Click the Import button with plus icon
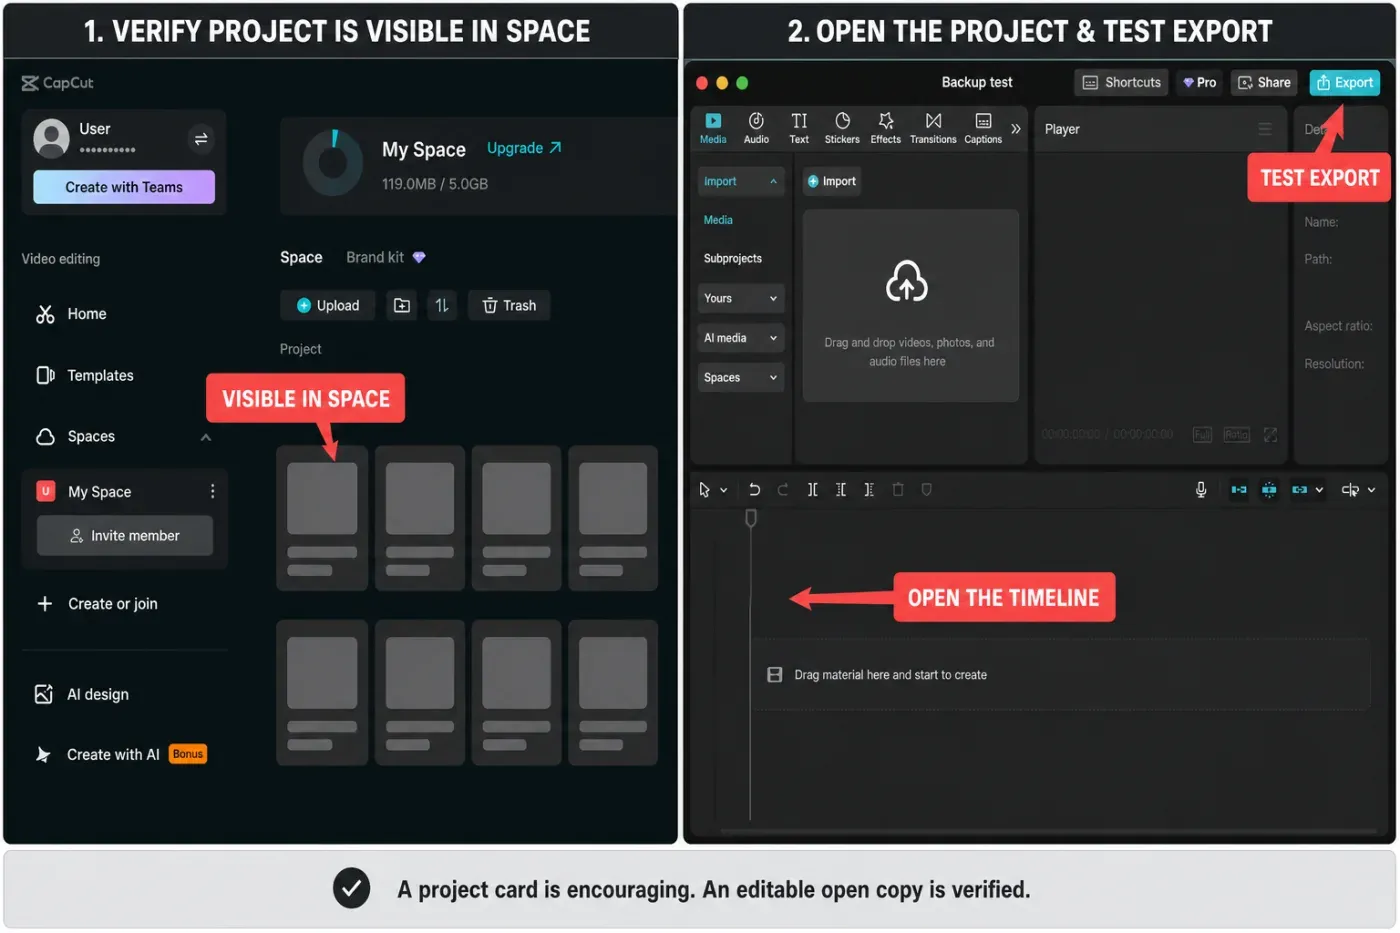Viewport: 1400px width, 933px height. click(832, 182)
